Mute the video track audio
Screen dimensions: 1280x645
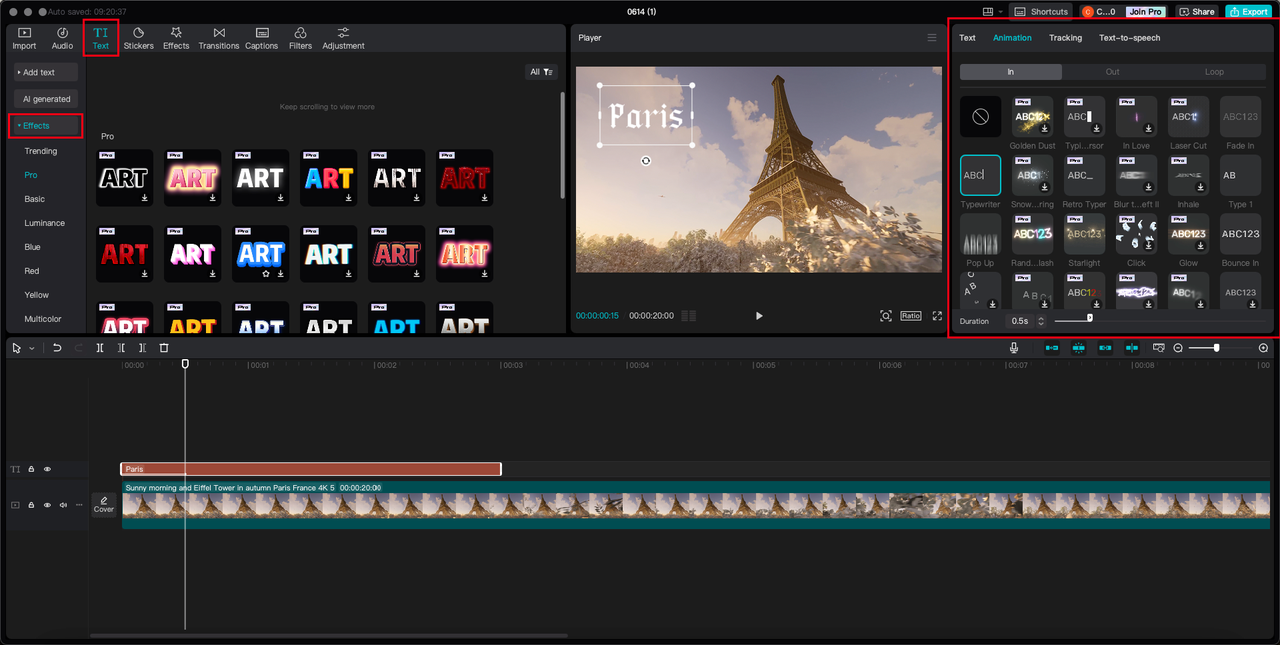(63, 505)
